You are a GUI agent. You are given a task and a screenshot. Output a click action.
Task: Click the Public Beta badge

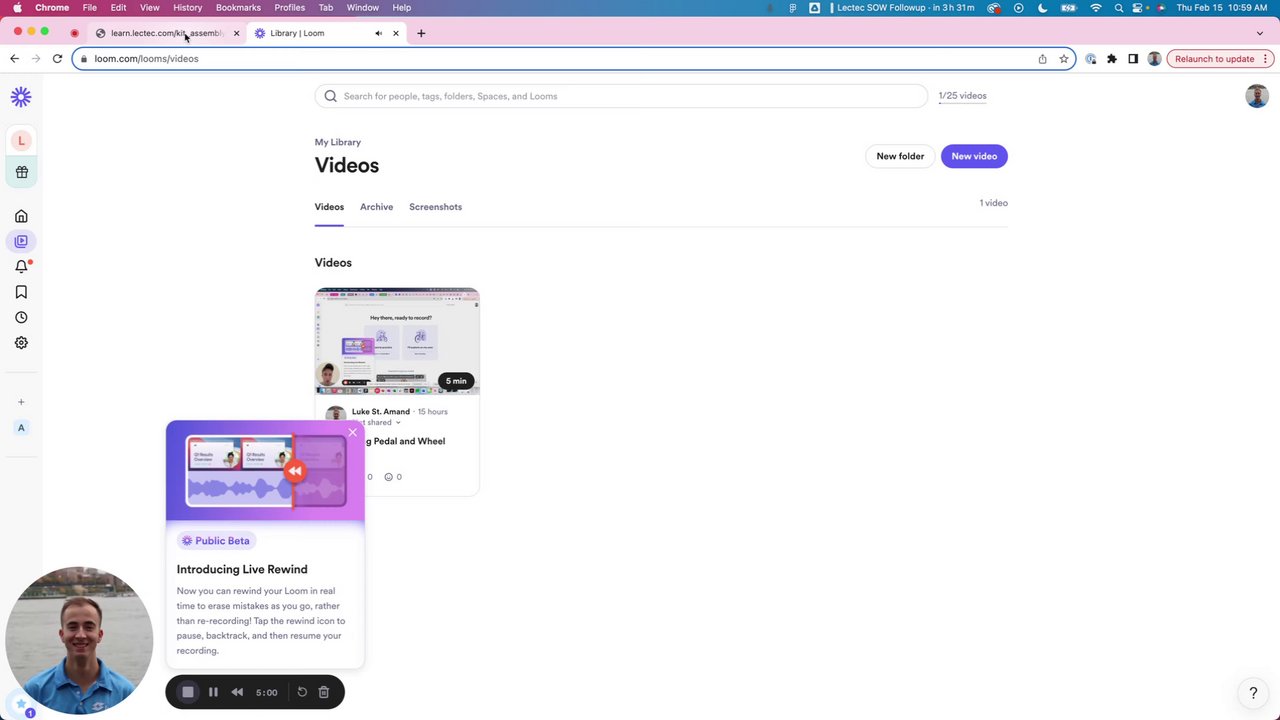[215, 541]
